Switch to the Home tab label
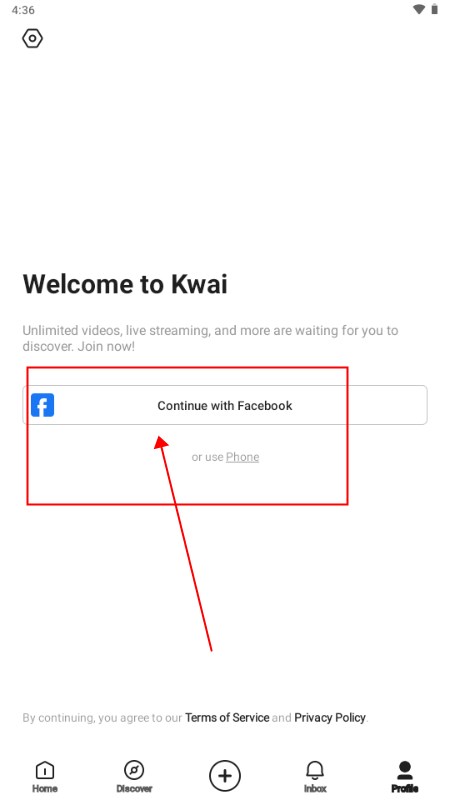This screenshot has width=450, height=800. (x=44, y=788)
